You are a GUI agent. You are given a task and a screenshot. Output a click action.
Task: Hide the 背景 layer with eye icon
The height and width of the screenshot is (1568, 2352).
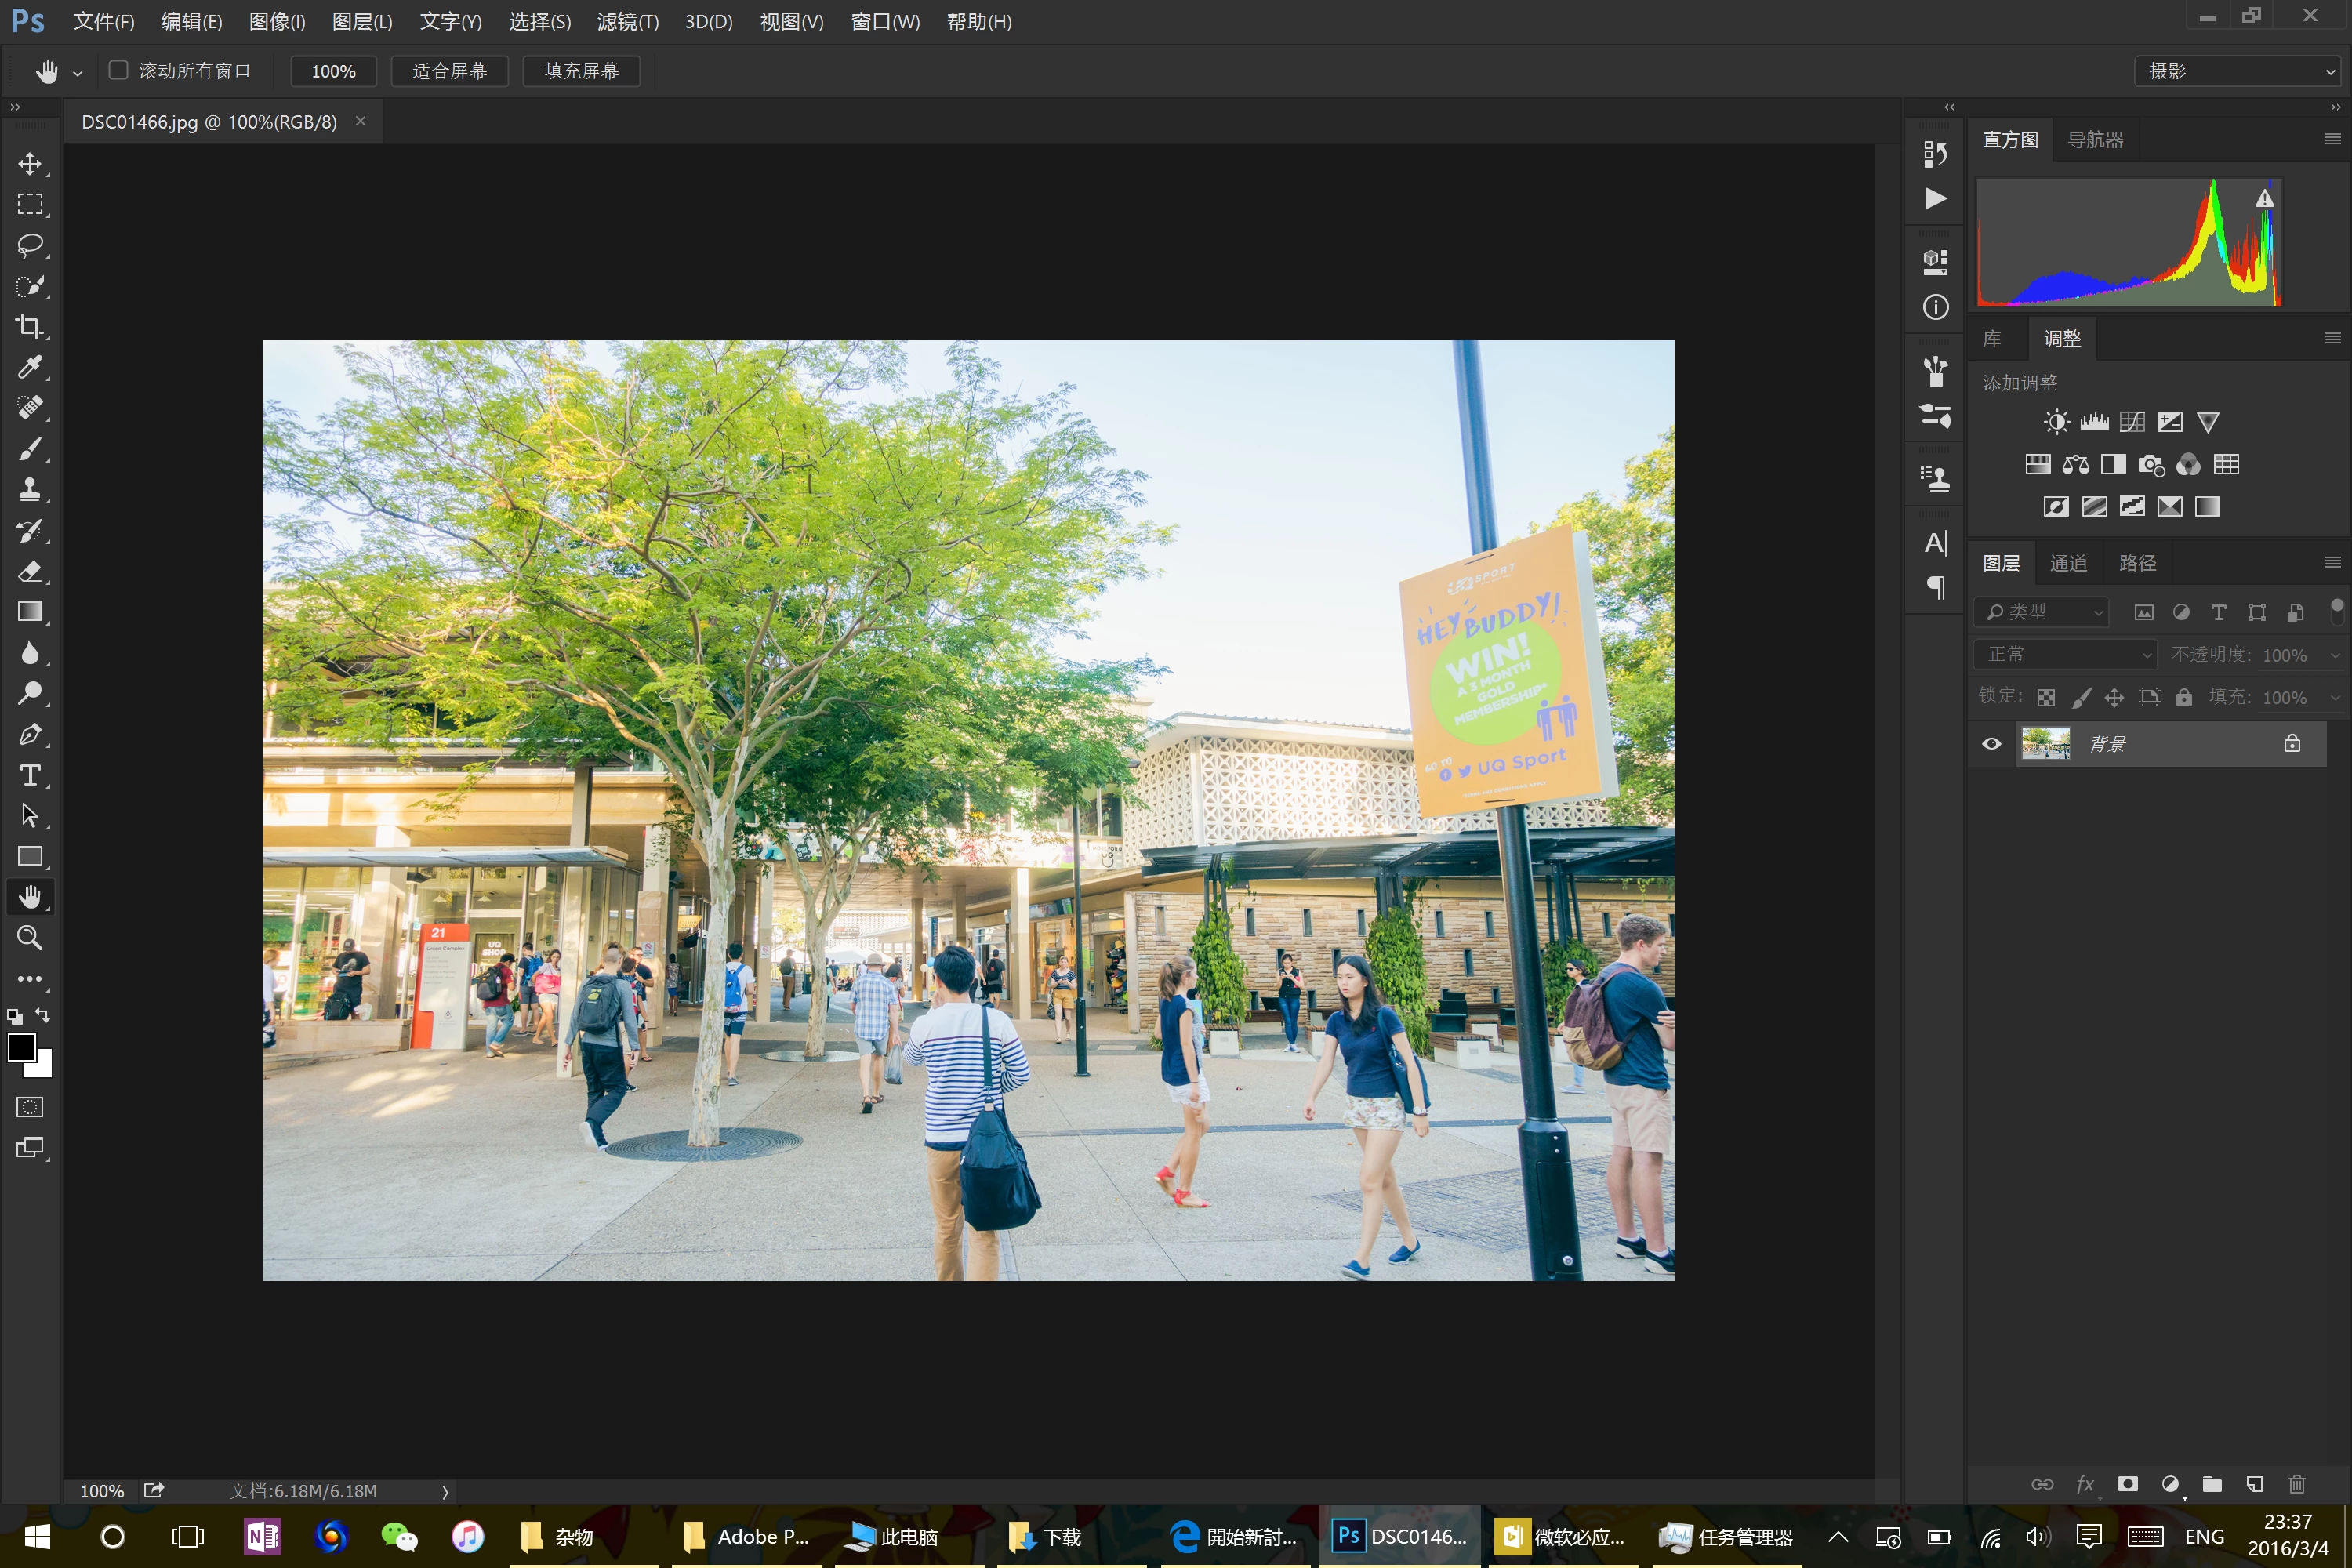[x=1991, y=744]
